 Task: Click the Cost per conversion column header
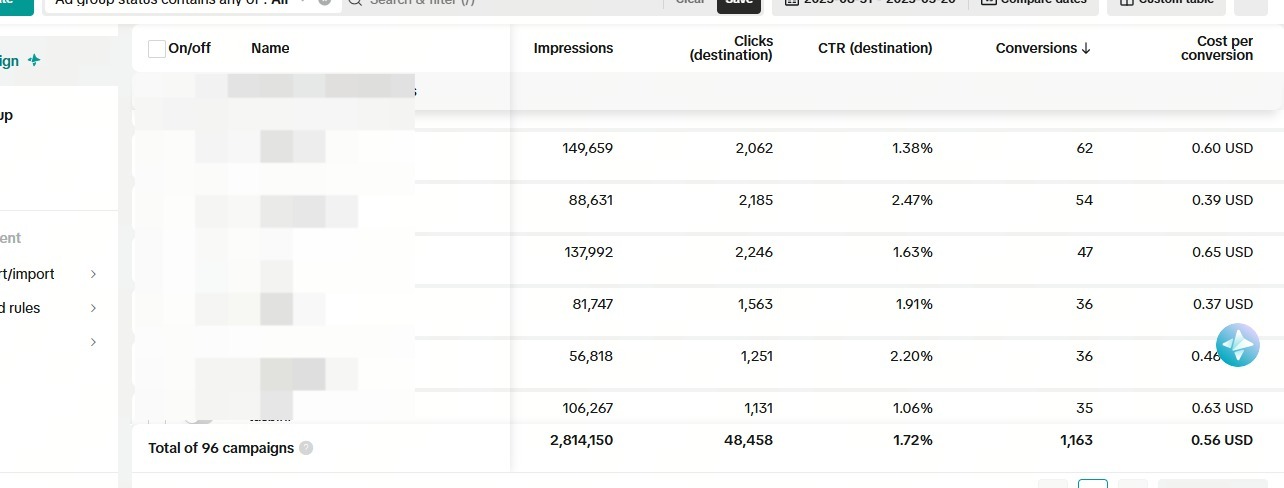[x=1216, y=48]
